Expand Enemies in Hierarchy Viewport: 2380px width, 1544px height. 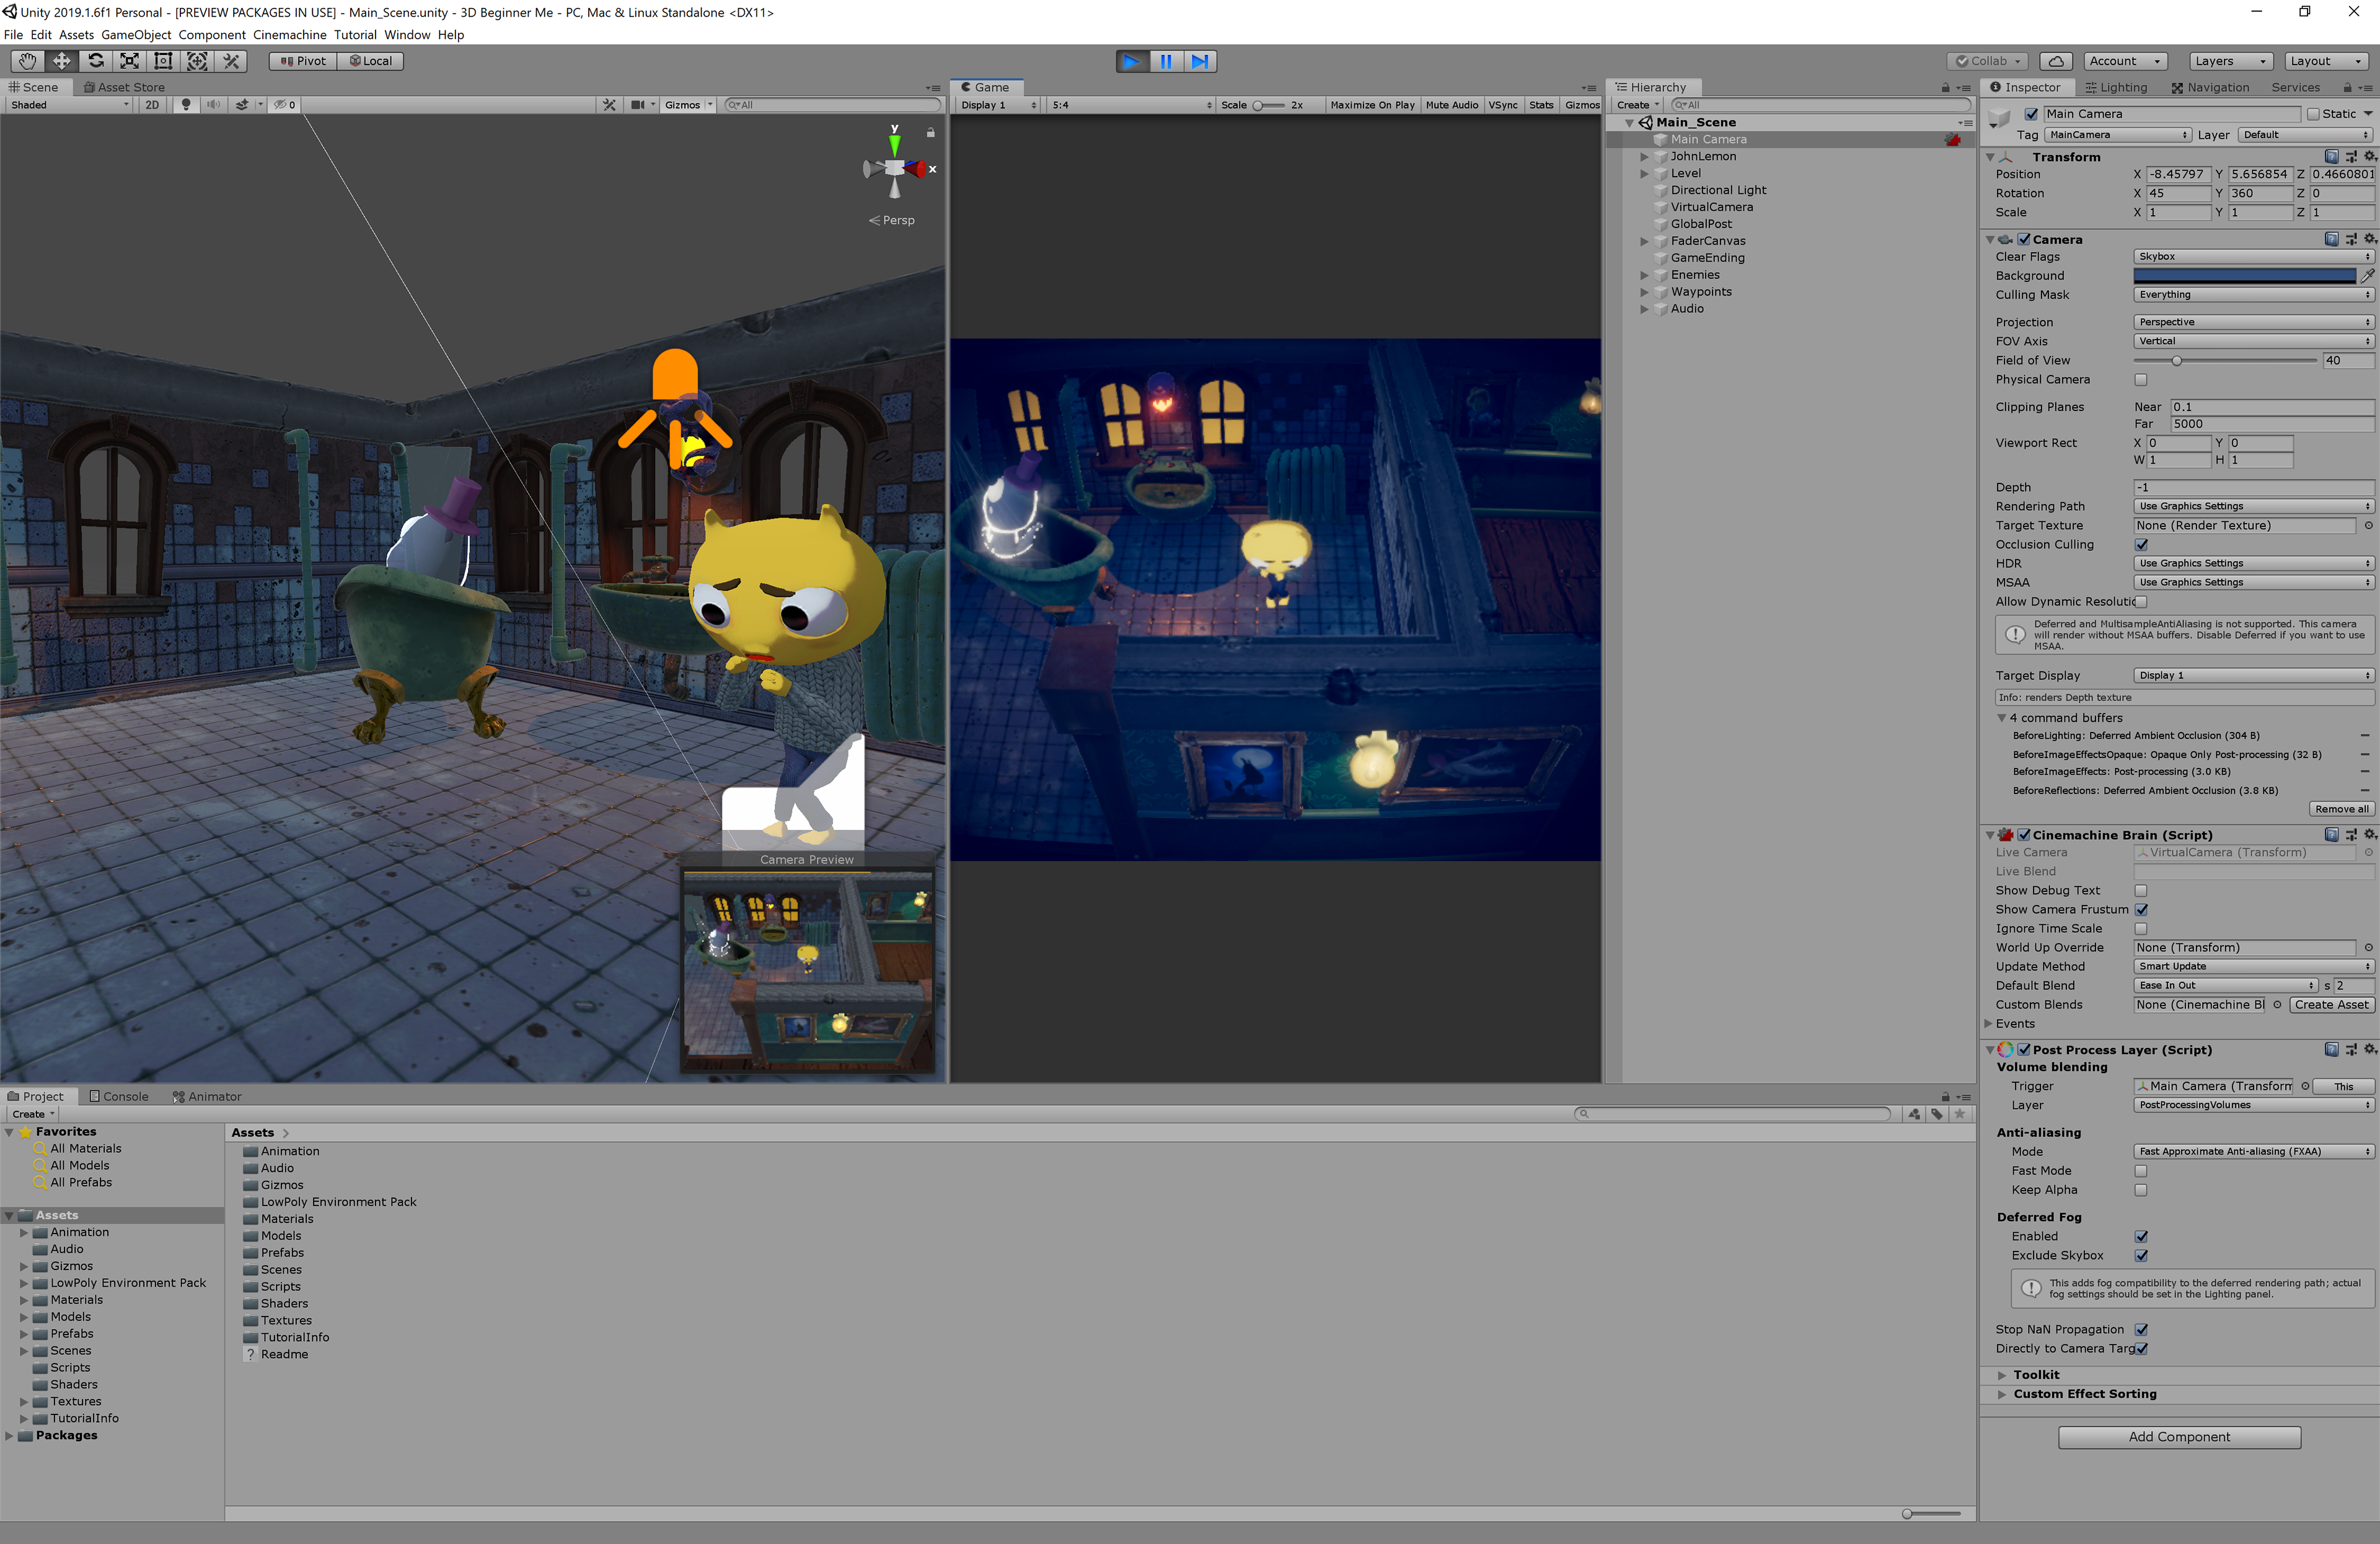(x=1644, y=275)
